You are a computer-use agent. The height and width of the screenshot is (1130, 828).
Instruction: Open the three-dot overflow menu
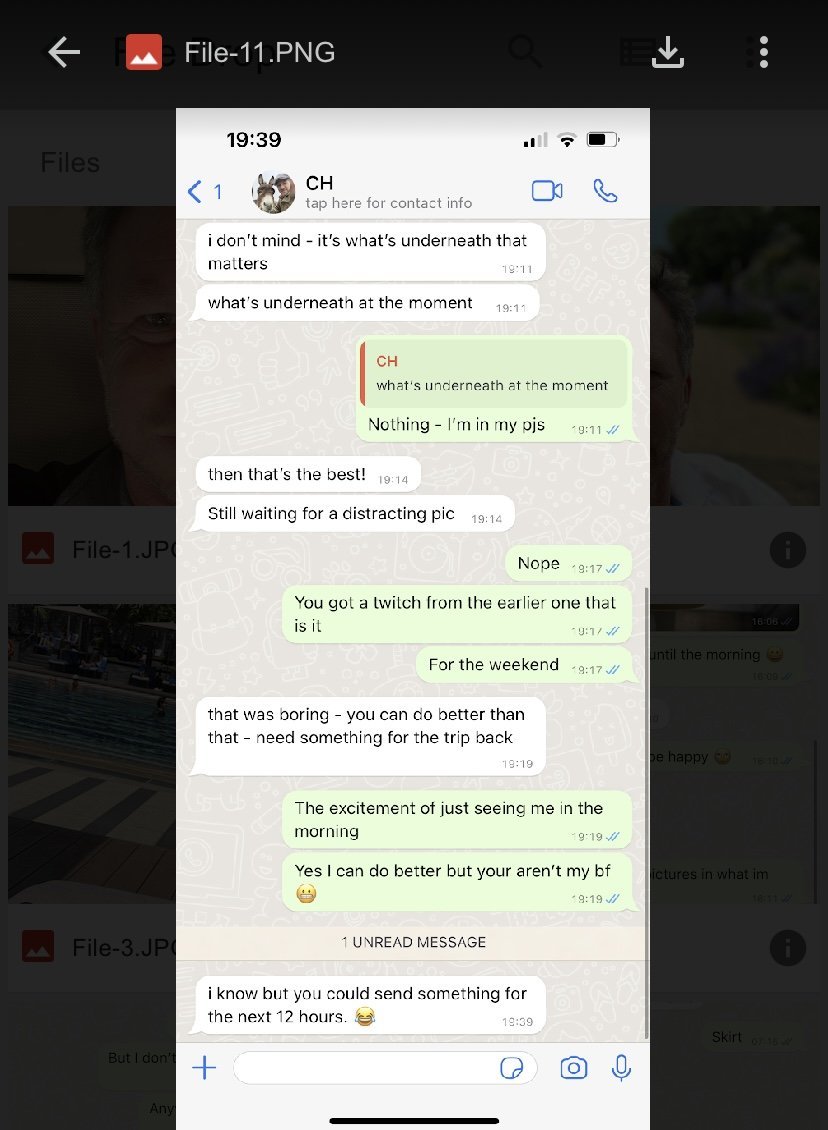tap(764, 53)
